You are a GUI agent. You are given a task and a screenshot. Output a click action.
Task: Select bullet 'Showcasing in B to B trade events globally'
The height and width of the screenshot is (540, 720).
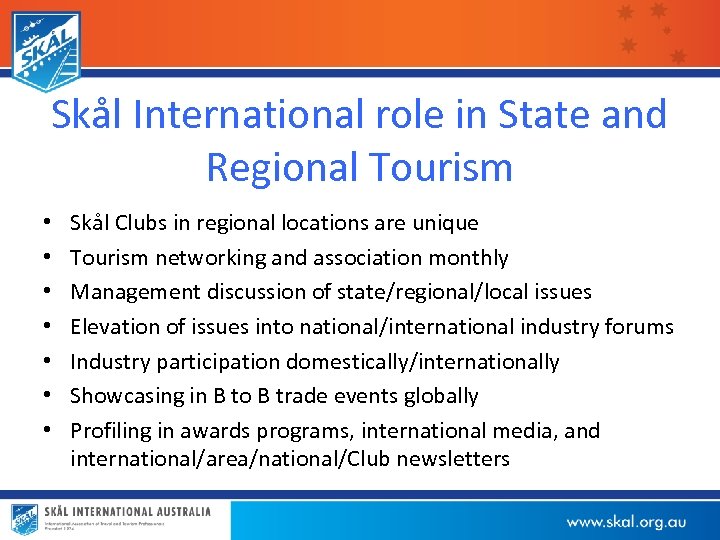tap(274, 396)
